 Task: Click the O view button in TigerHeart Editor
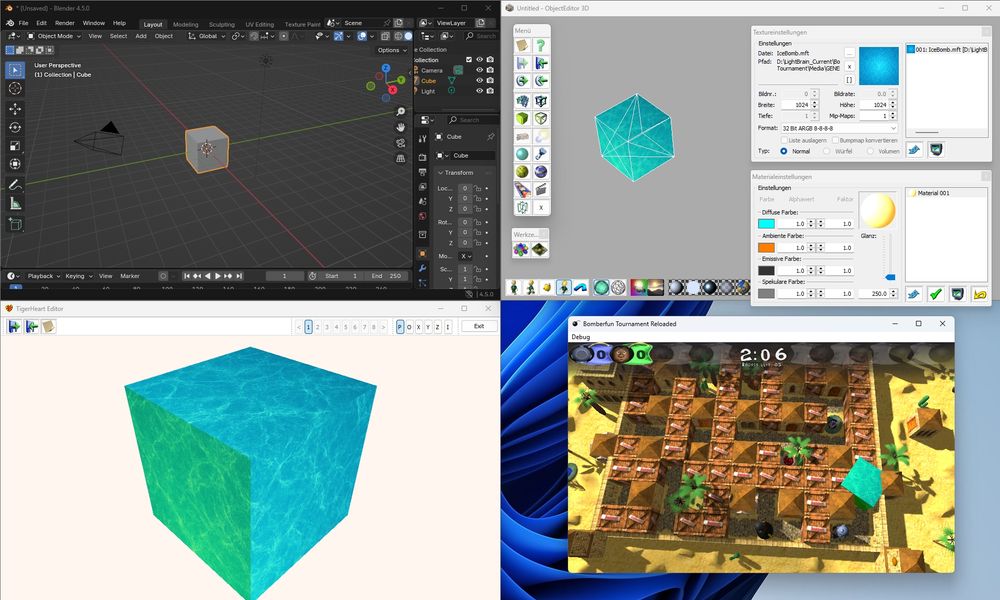coord(409,327)
